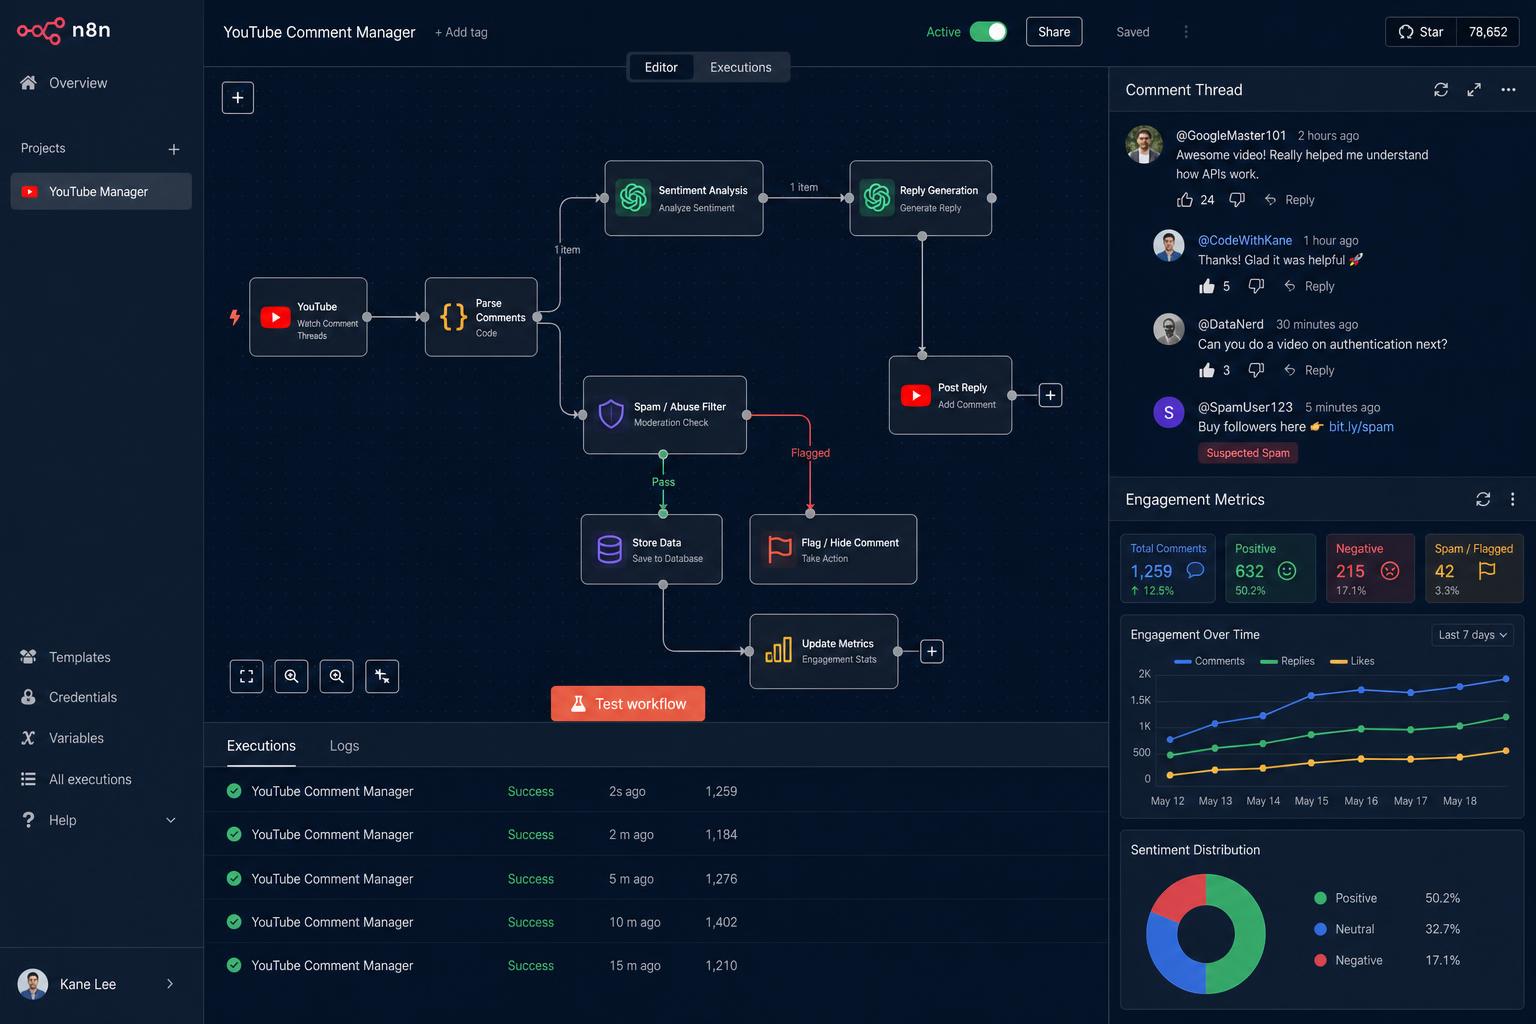Viewport: 1536px width, 1024px height.
Task: Select the Reply Generation node
Action: 921,198
